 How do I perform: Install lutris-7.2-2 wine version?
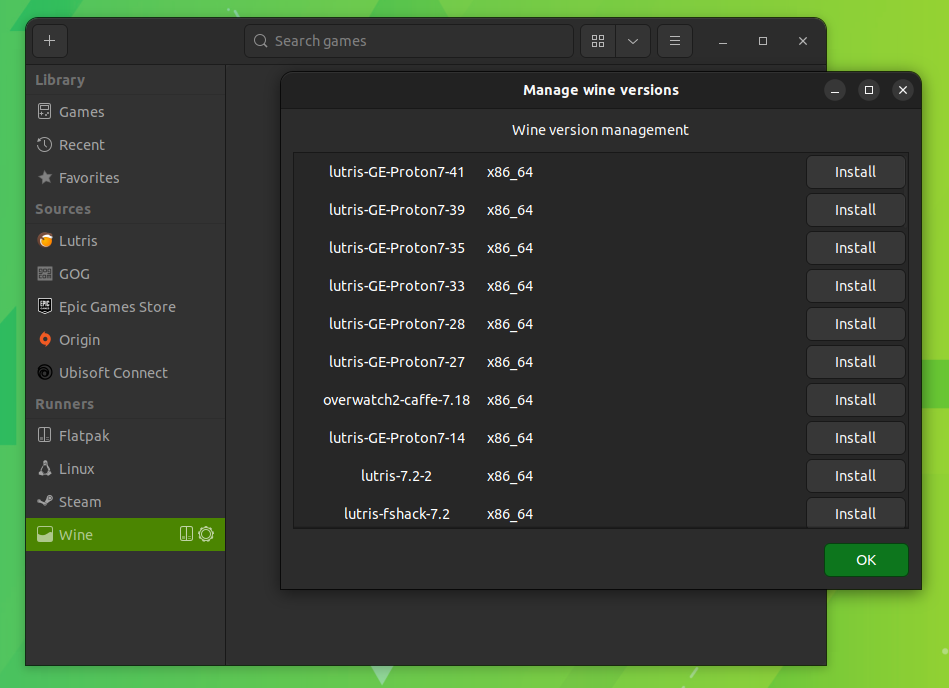(855, 476)
